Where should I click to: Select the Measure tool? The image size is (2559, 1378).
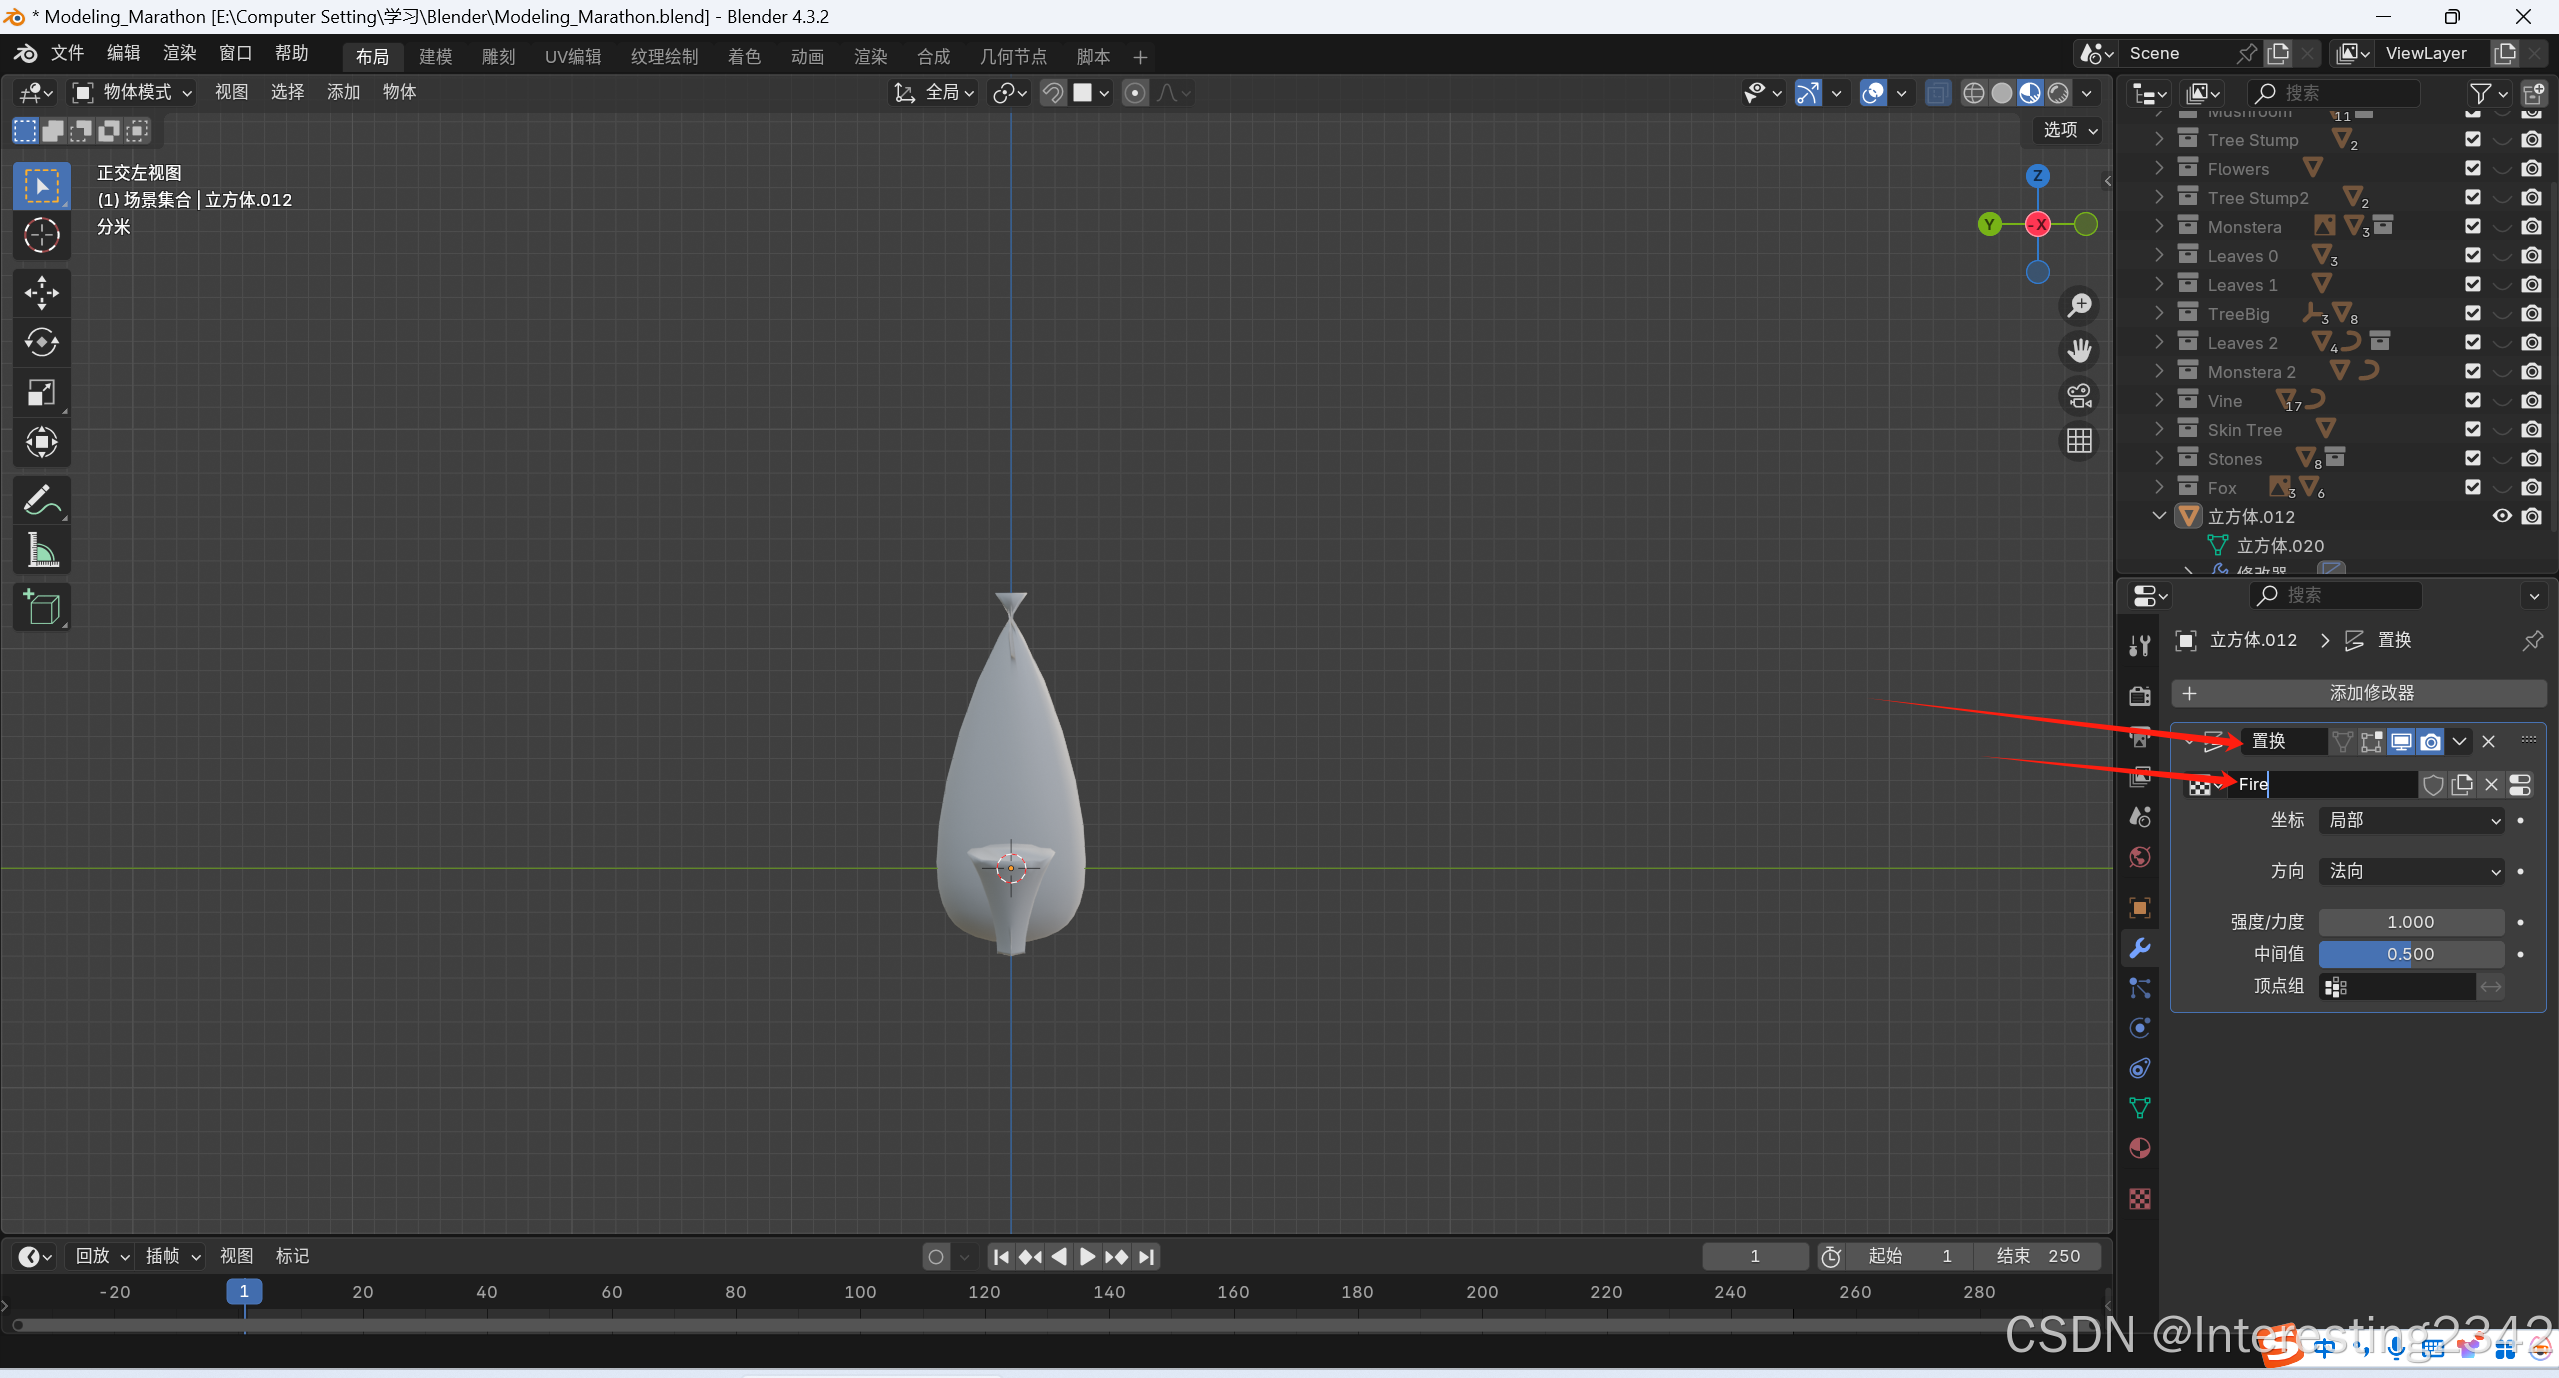pos(41,550)
